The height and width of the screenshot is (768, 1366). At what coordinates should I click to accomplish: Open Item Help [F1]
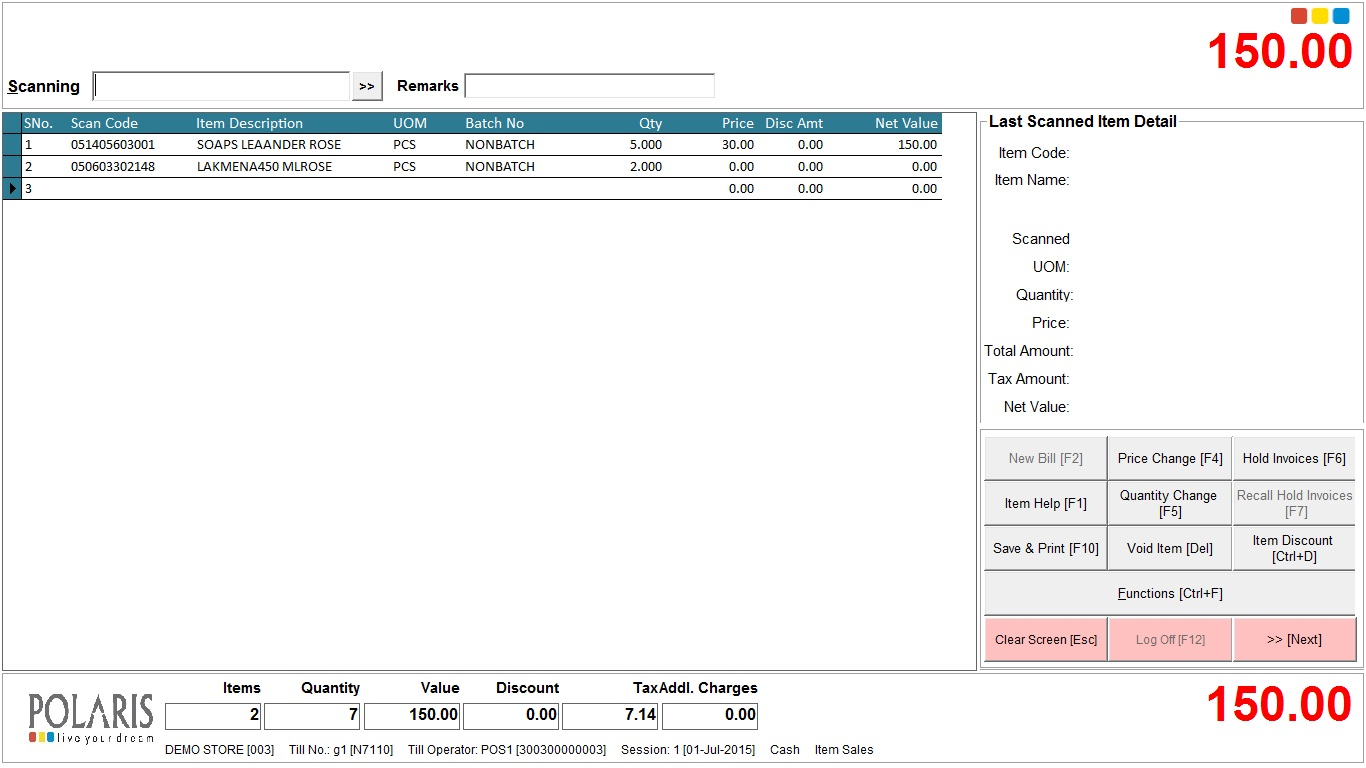point(1045,504)
